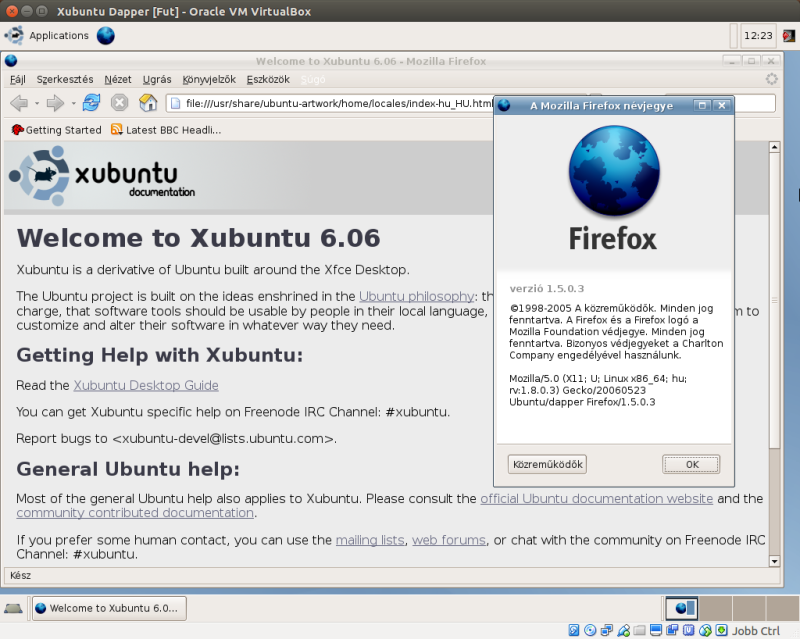Click the Firefox throbber activity indicator

[771, 79]
